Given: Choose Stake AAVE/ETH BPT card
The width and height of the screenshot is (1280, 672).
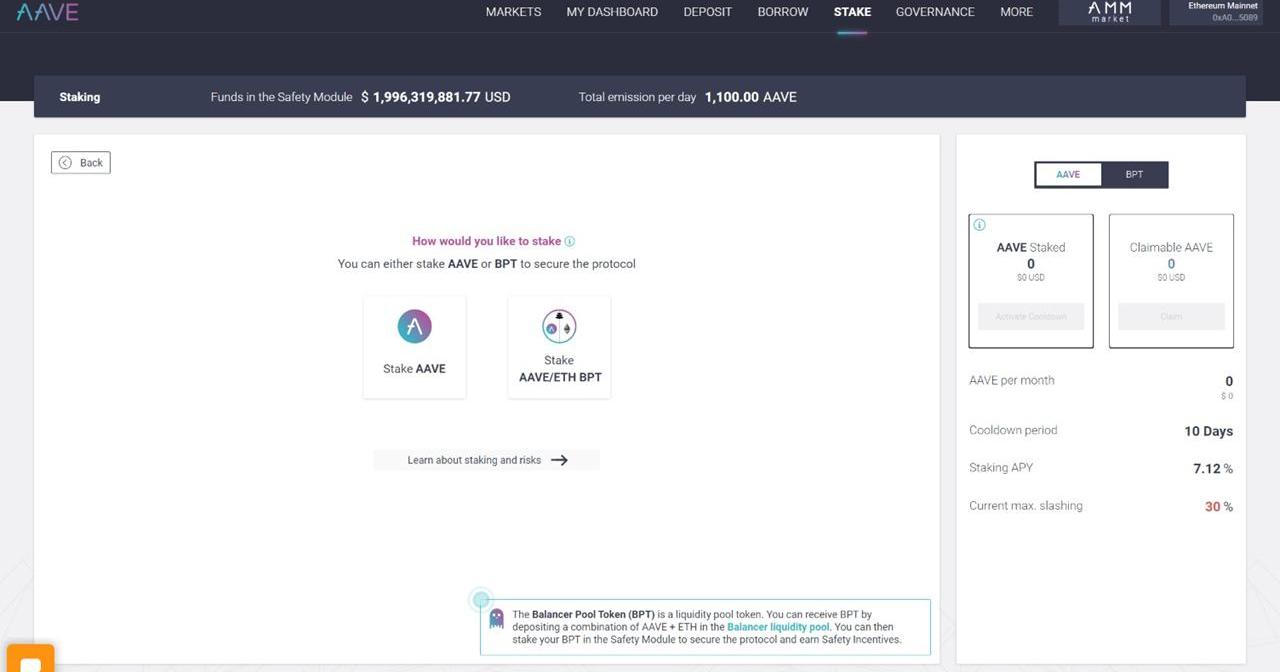Looking at the screenshot, I should [559, 347].
